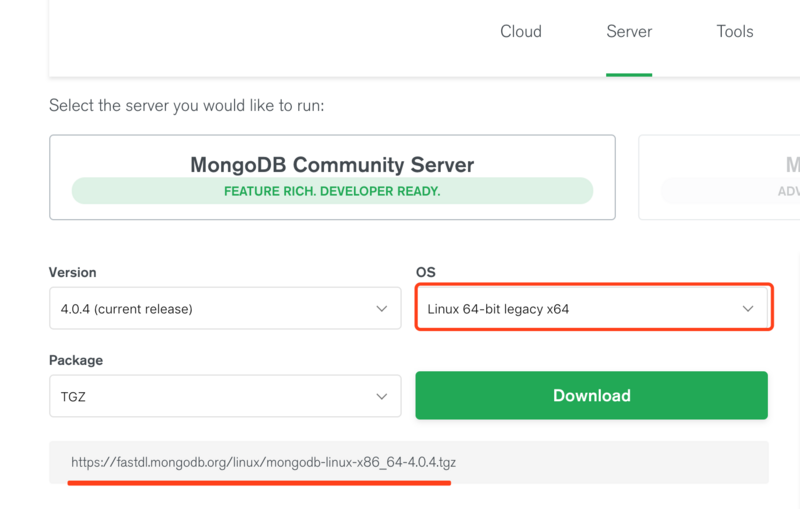The width and height of the screenshot is (800, 509).
Task: Click the OS label text
Action: 426,272
